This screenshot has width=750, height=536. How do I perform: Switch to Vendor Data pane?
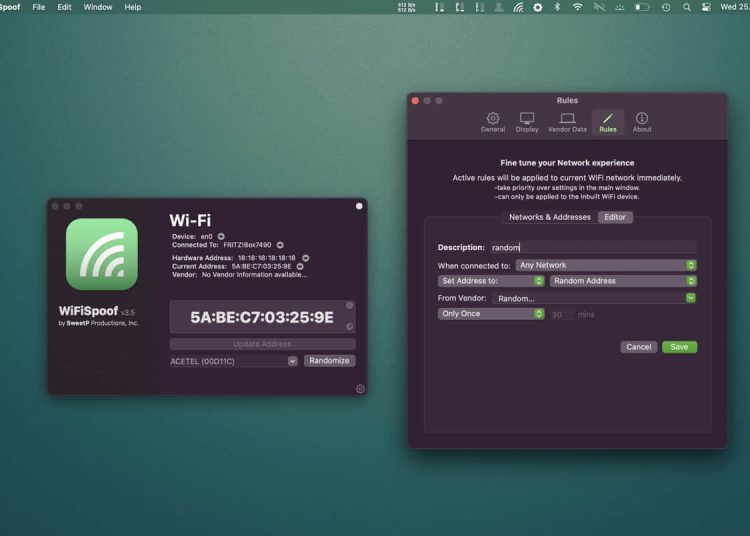coord(567,122)
